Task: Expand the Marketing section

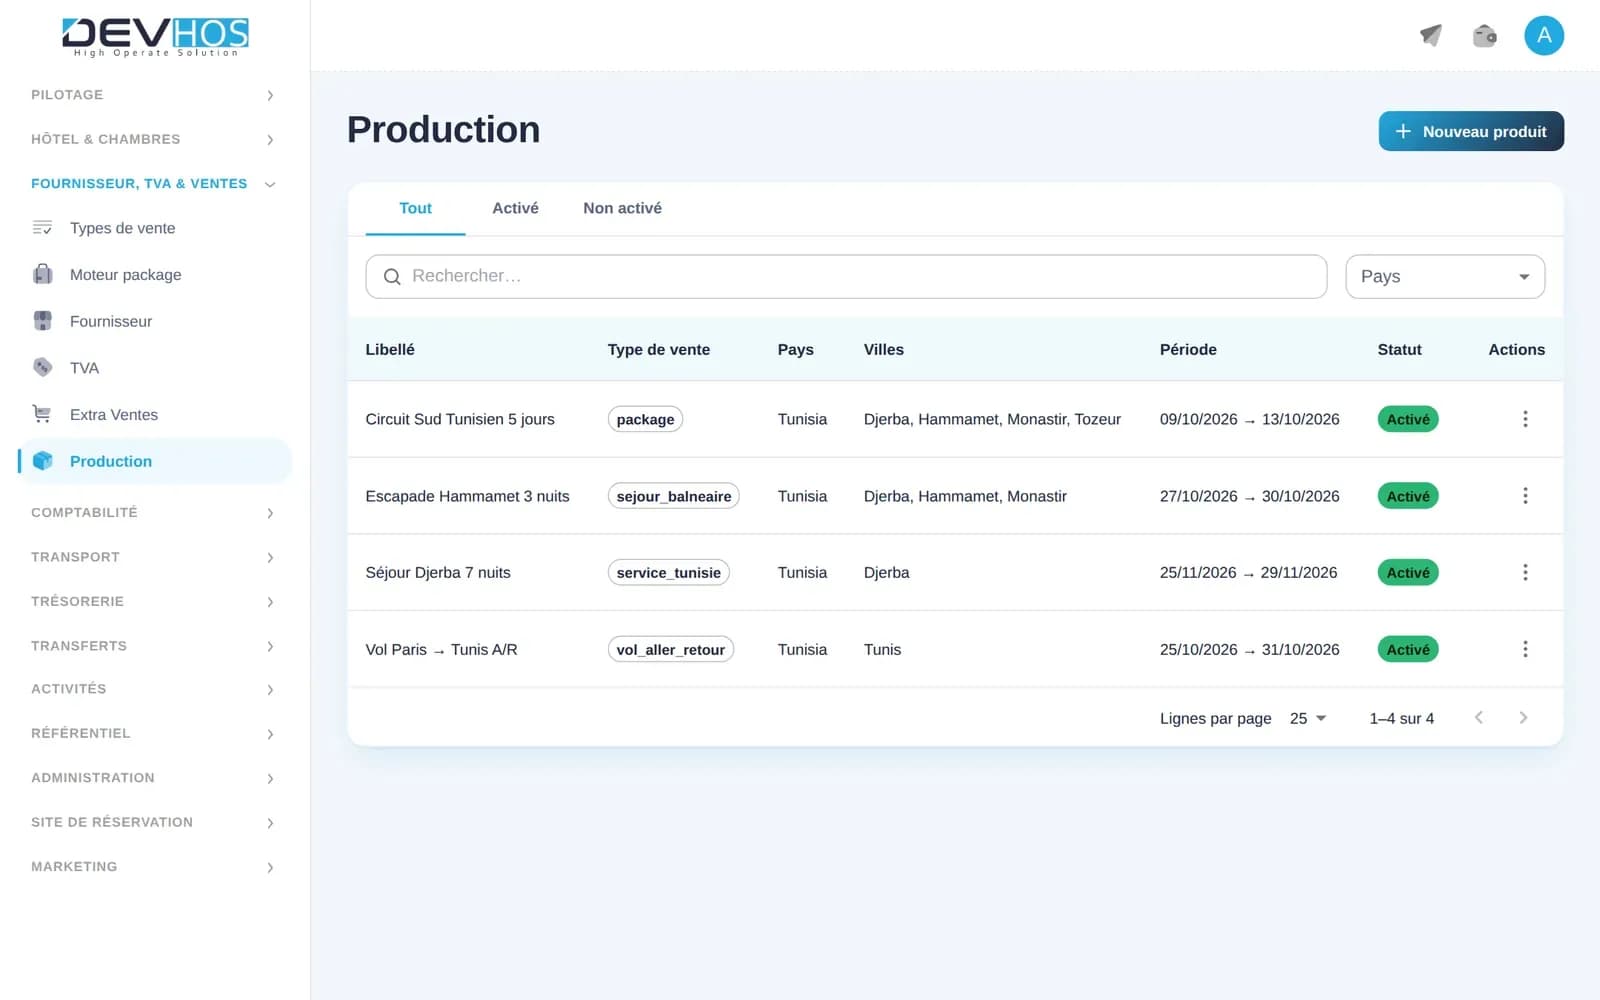Action: [x=153, y=866]
